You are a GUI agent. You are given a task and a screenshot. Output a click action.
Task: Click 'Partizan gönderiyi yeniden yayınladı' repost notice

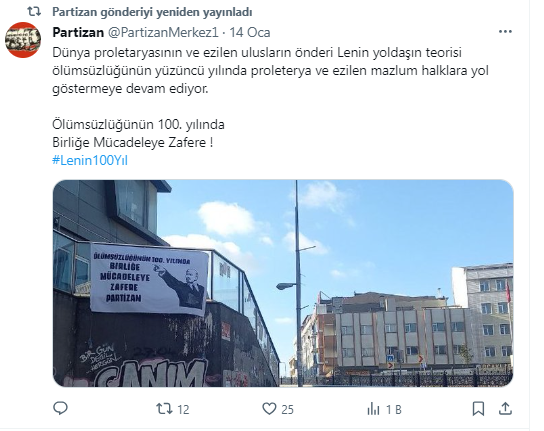click(x=152, y=12)
